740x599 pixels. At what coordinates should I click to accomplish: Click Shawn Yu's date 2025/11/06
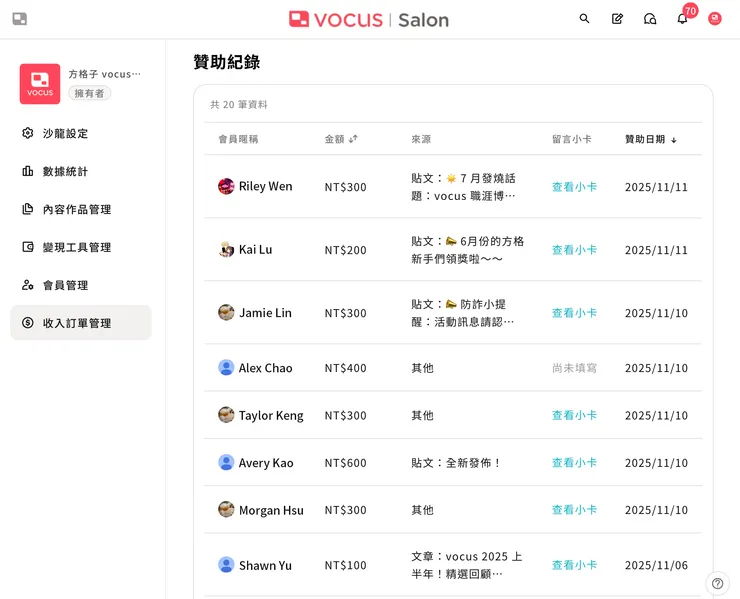[656, 565]
